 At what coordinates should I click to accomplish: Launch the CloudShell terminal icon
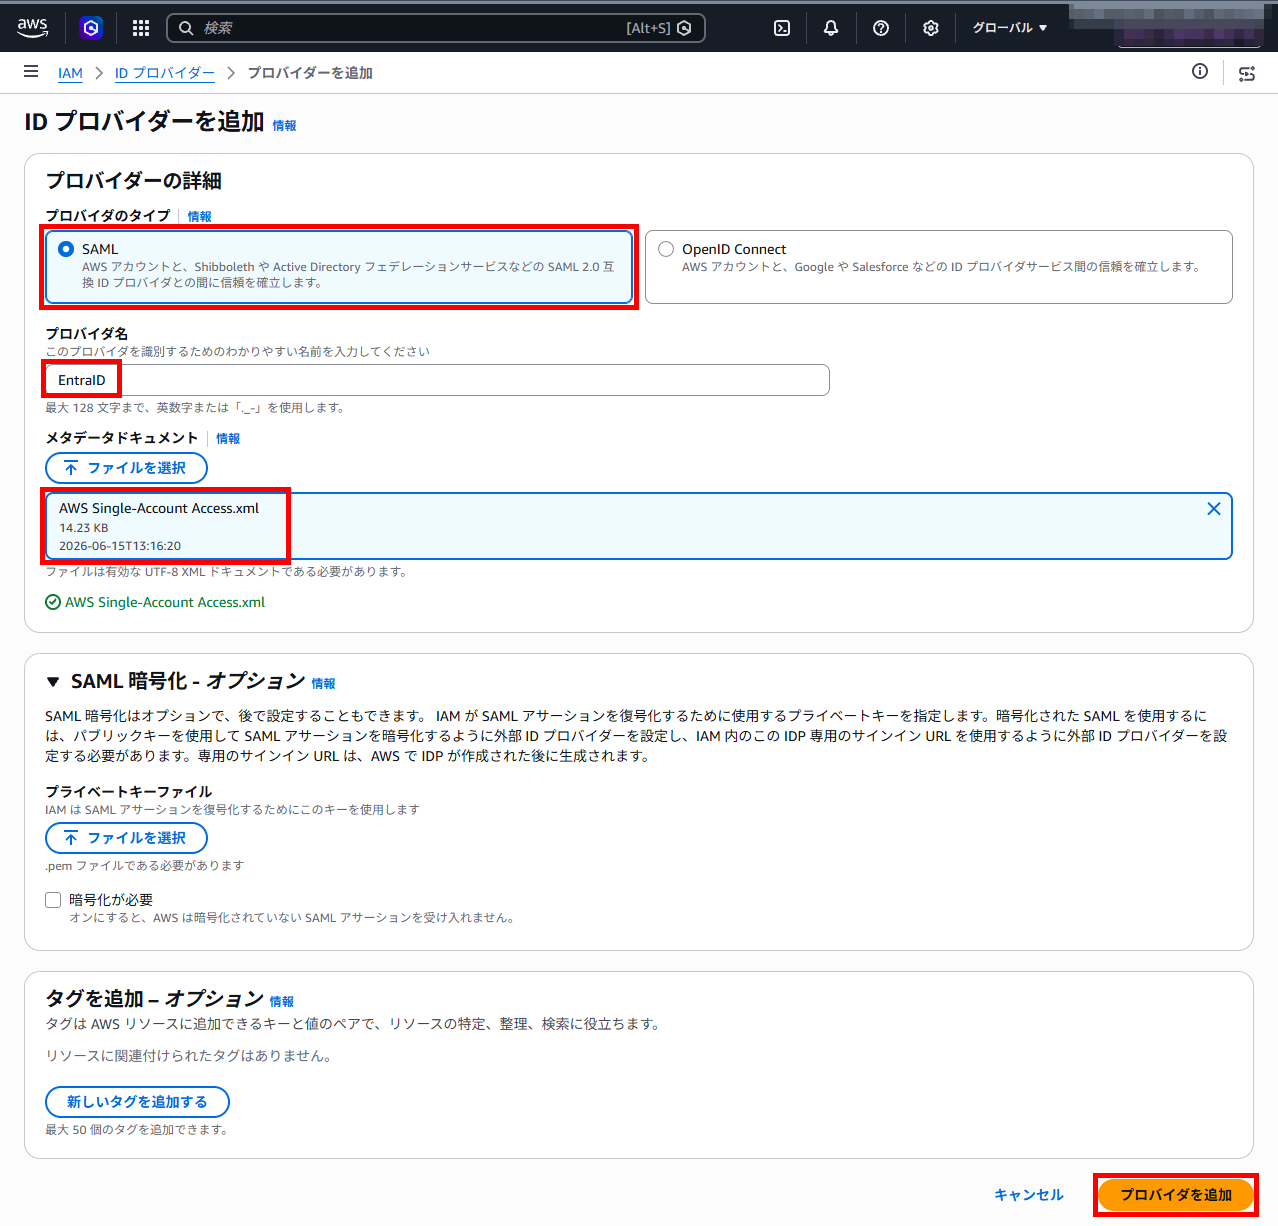(782, 28)
